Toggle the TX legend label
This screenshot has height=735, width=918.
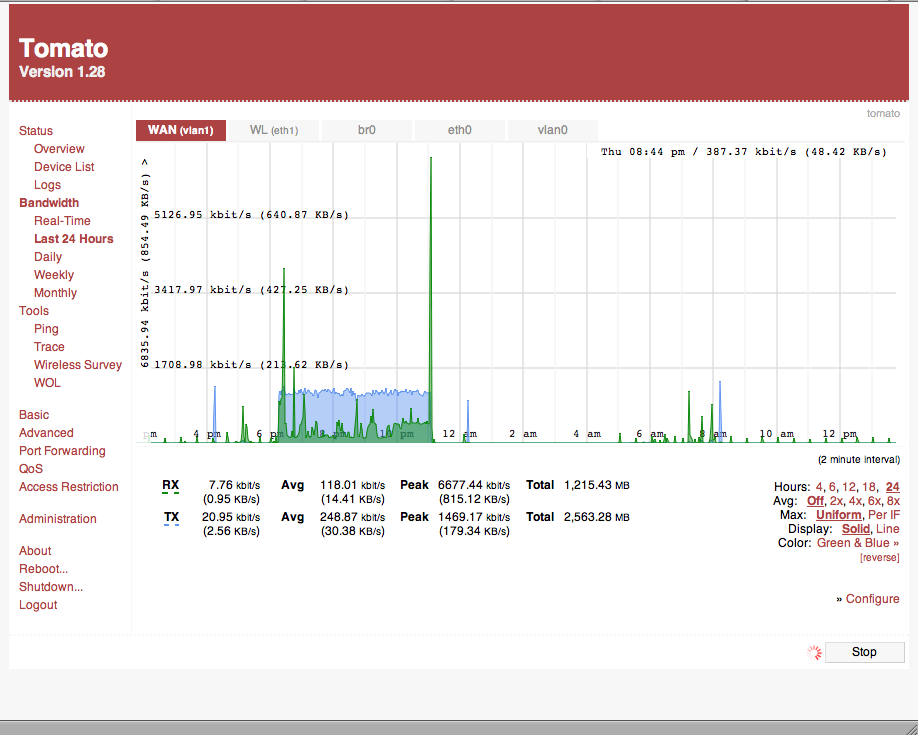(171, 517)
